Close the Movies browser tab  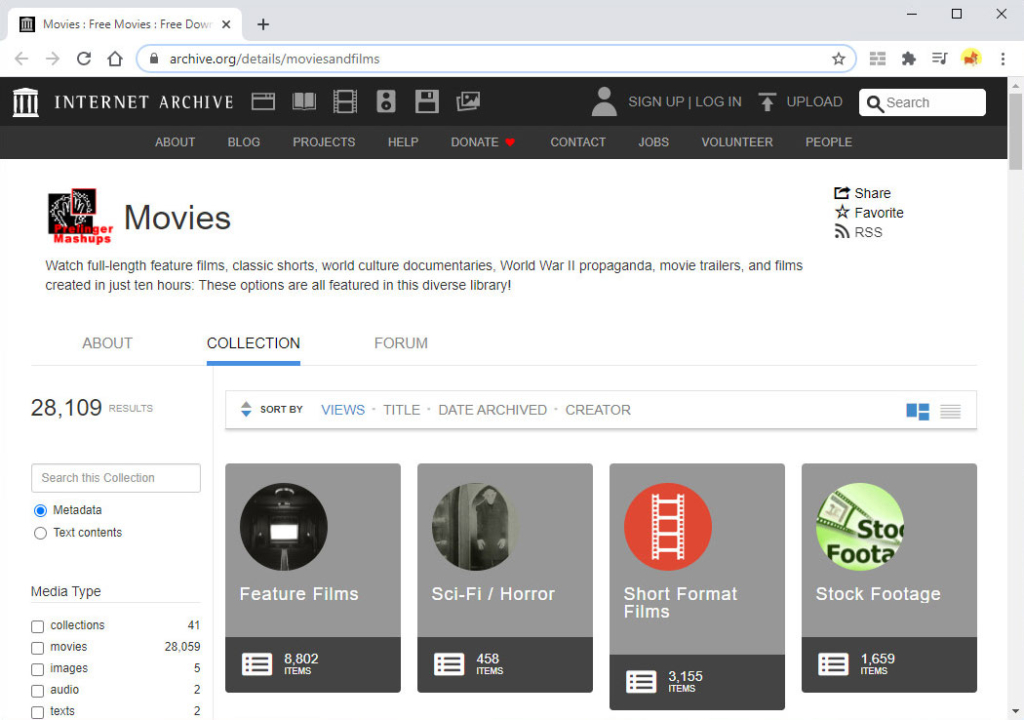(x=226, y=24)
